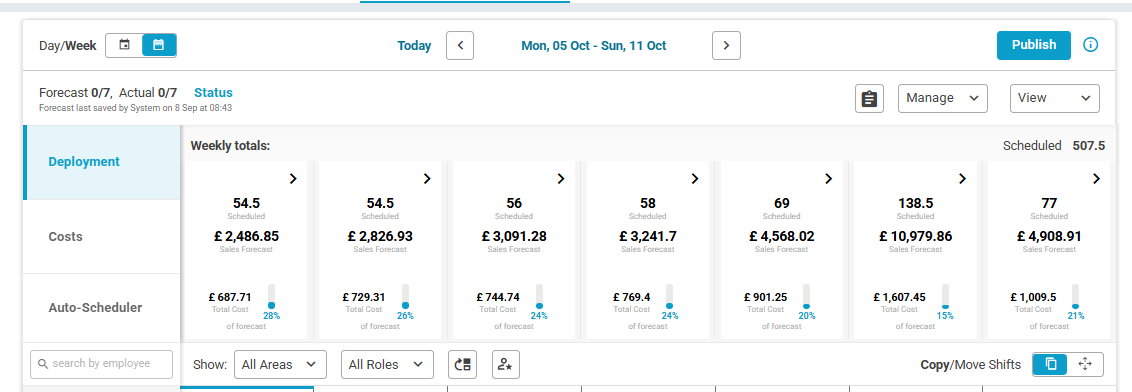The width and height of the screenshot is (1132, 392).
Task: Expand day card with £ 4,908.91 forecast
Action: pos(1097,178)
